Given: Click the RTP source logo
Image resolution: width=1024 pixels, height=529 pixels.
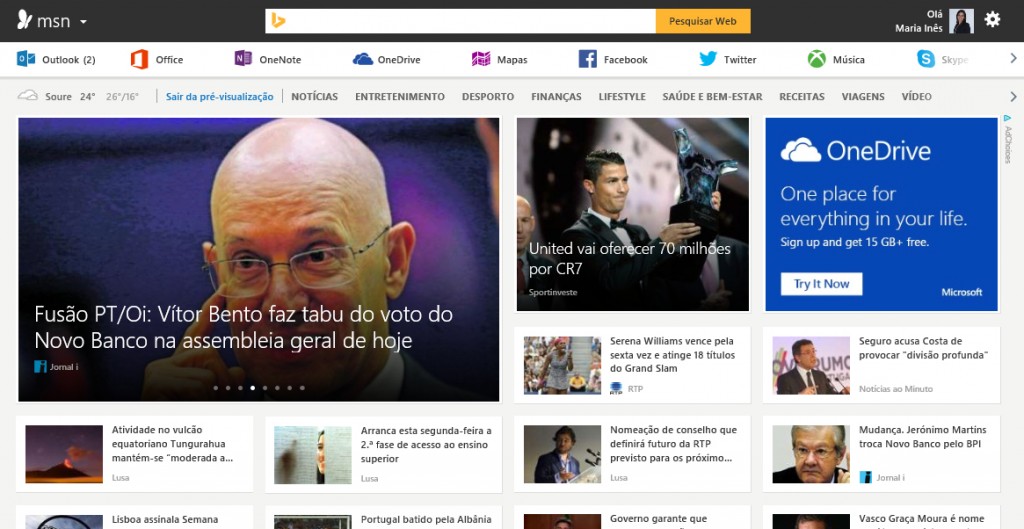Looking at the screenshot, I should click(x=616, y=389).
